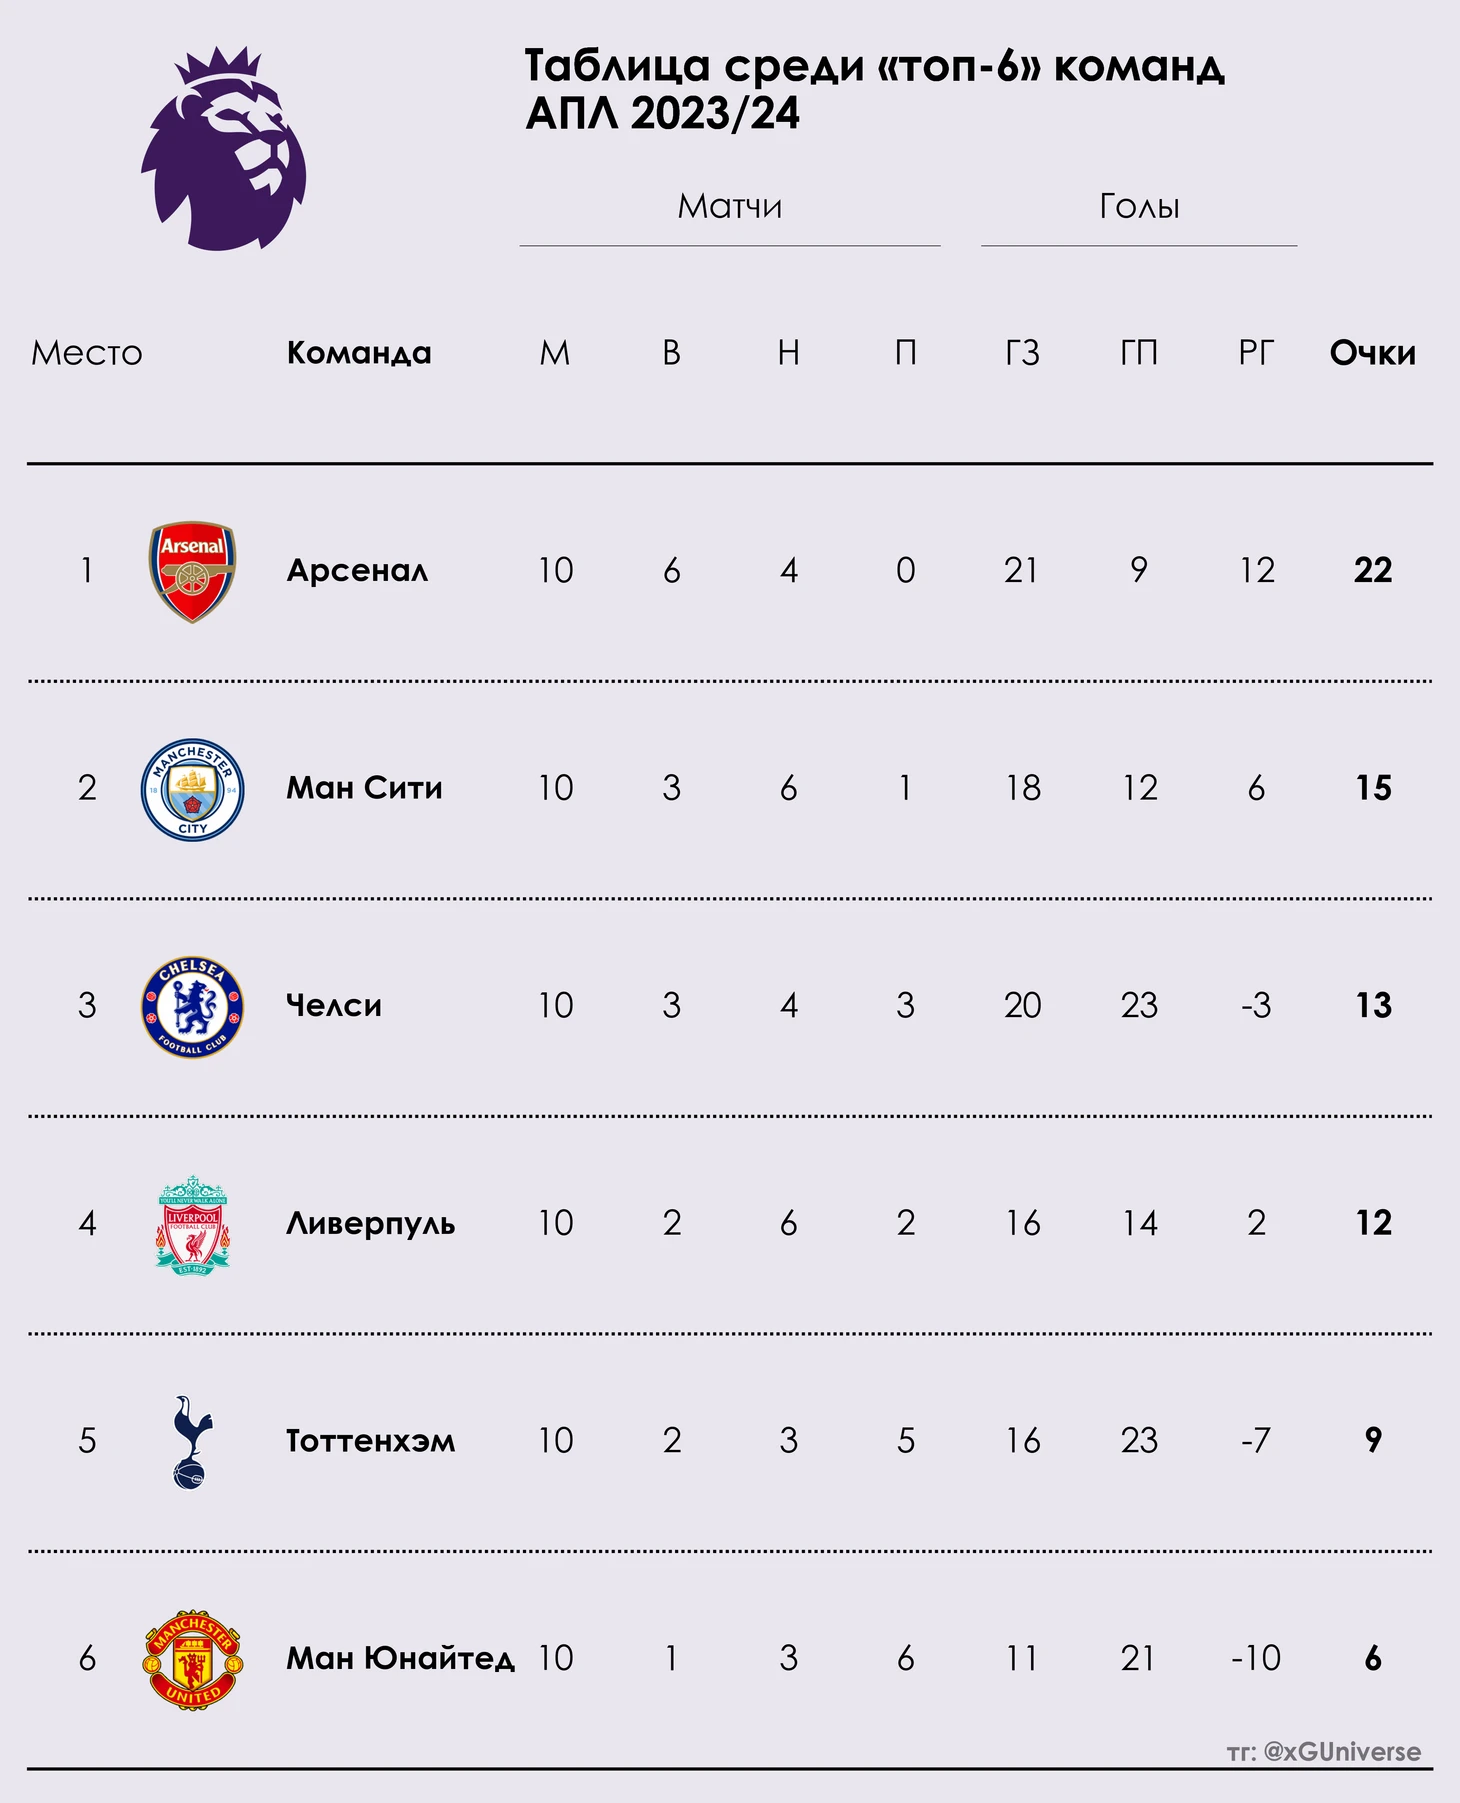Image resolution: width=1460 pixels, height=1803 pixels.
Task: Select the Голы group heading
Action: pyautogui.click(x=1140, y=206)
